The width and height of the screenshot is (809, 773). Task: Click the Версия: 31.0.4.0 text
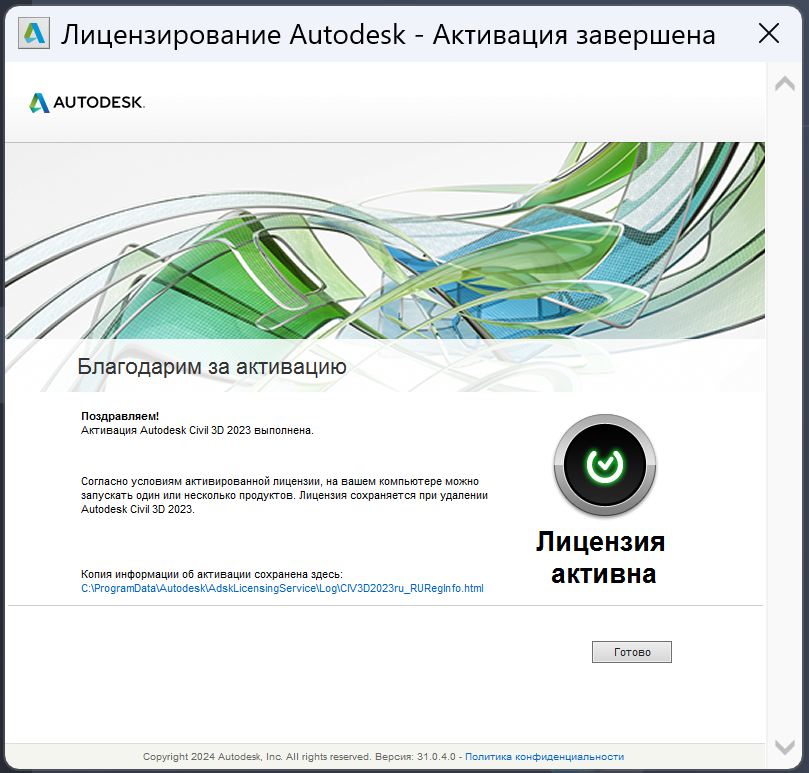(415, 756)
